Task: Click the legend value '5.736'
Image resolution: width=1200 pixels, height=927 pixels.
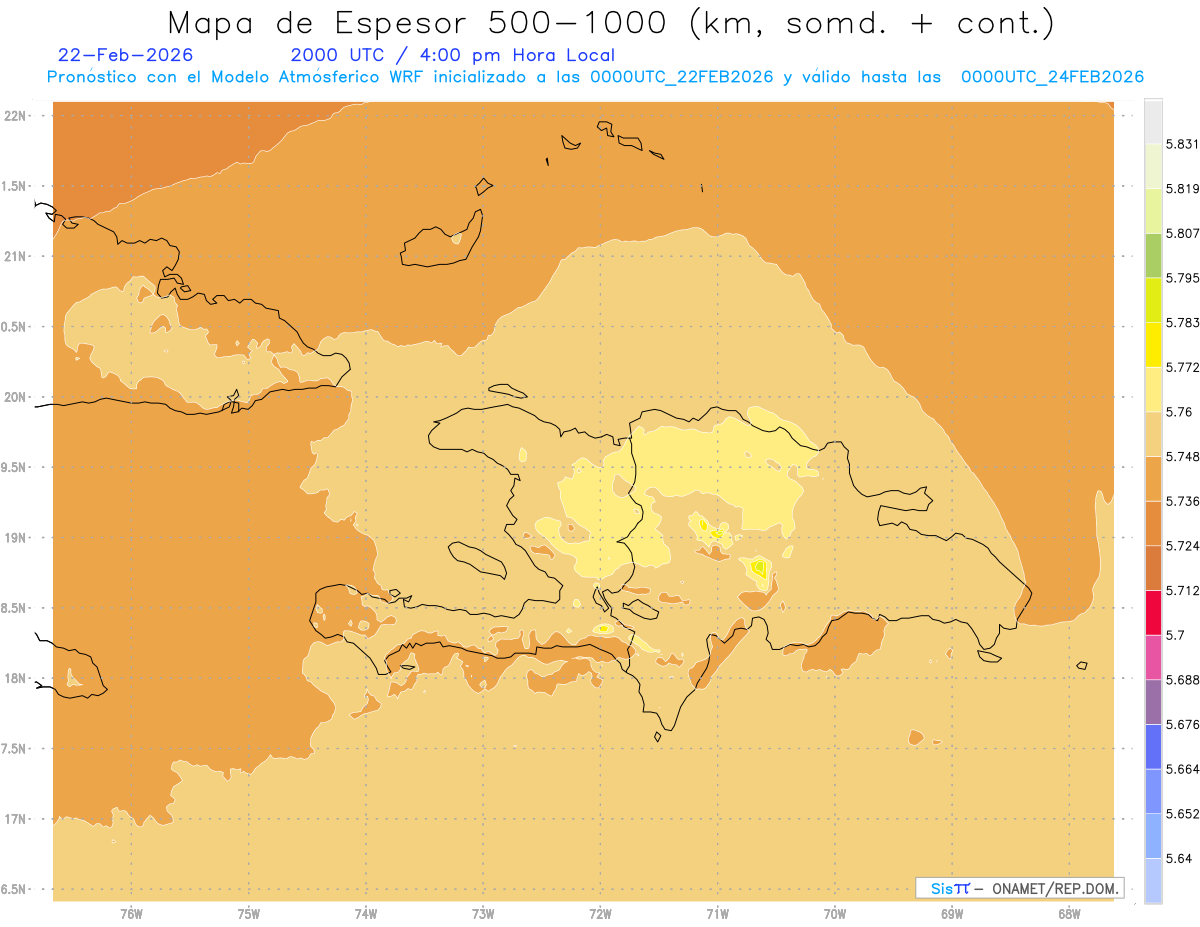Action: click(x=1182, y=501)
